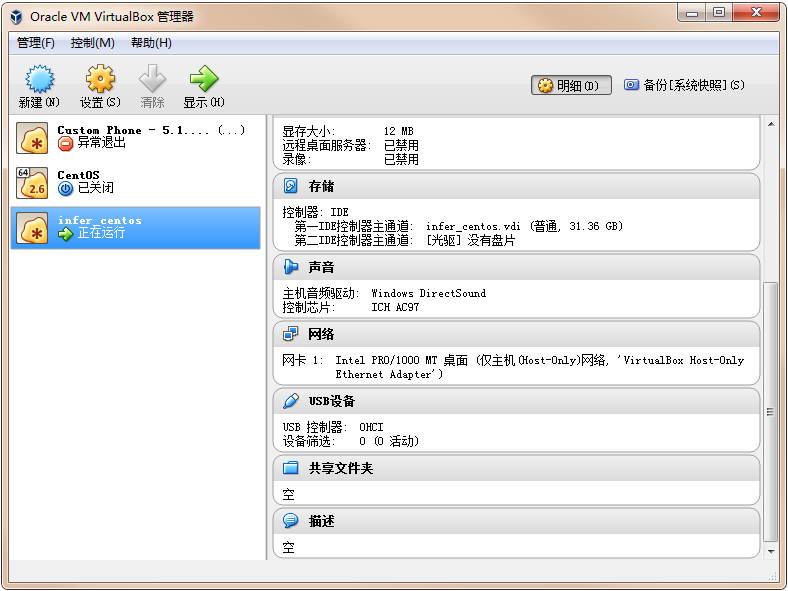This screenshot has height=591, width=788.
Task: Minimize the VirtualBox manager window
Action: (692, 13)
